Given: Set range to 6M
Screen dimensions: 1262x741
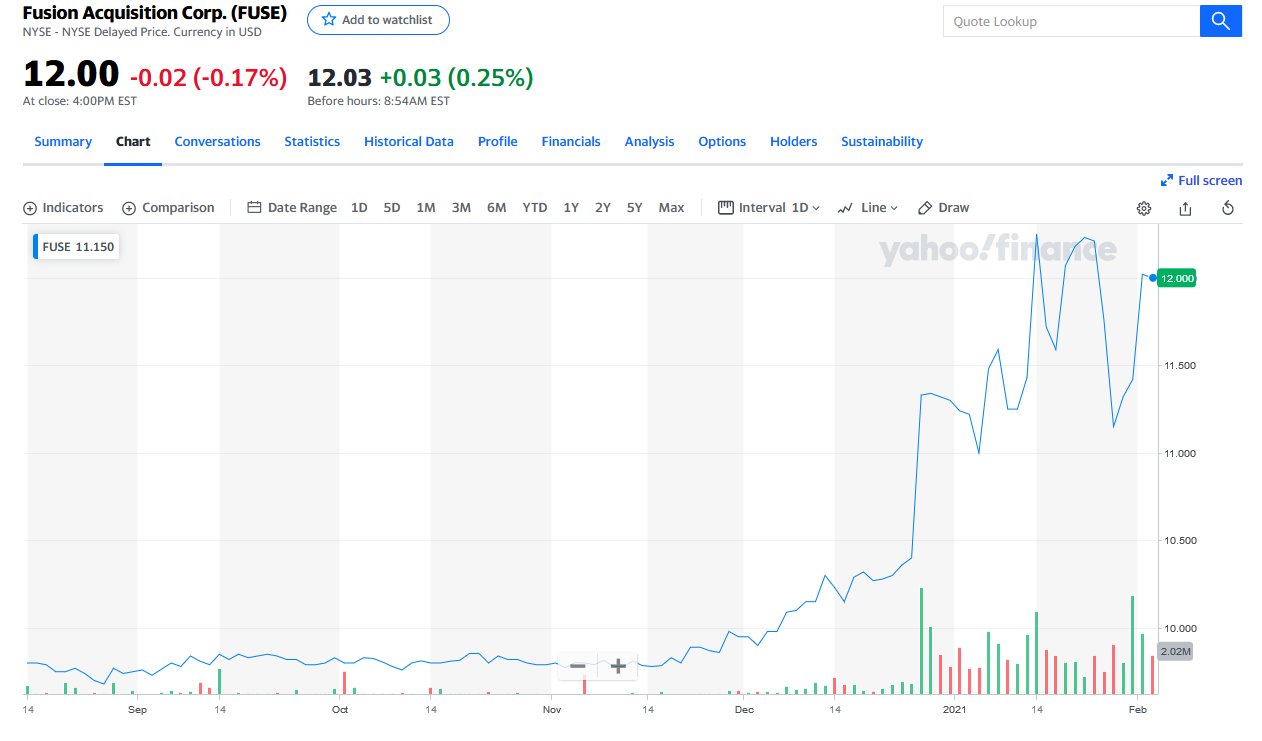Looking at the screenshot, I should pos(497,208).
